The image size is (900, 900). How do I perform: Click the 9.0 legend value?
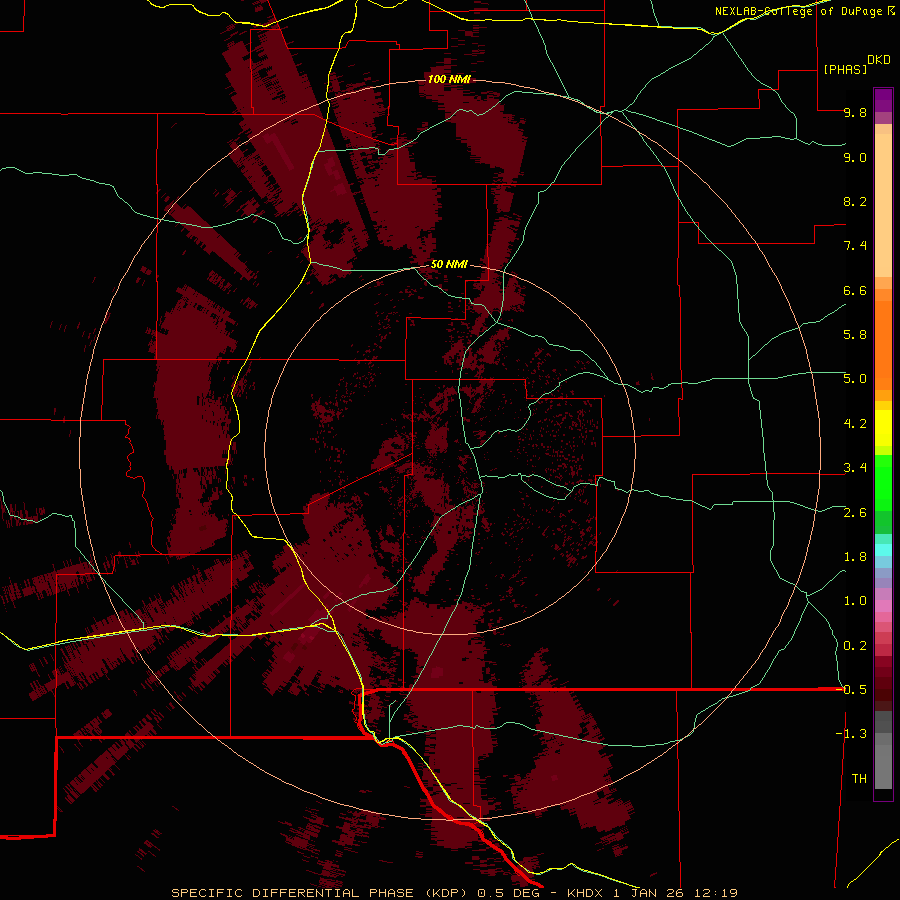(x=855, y=157)
